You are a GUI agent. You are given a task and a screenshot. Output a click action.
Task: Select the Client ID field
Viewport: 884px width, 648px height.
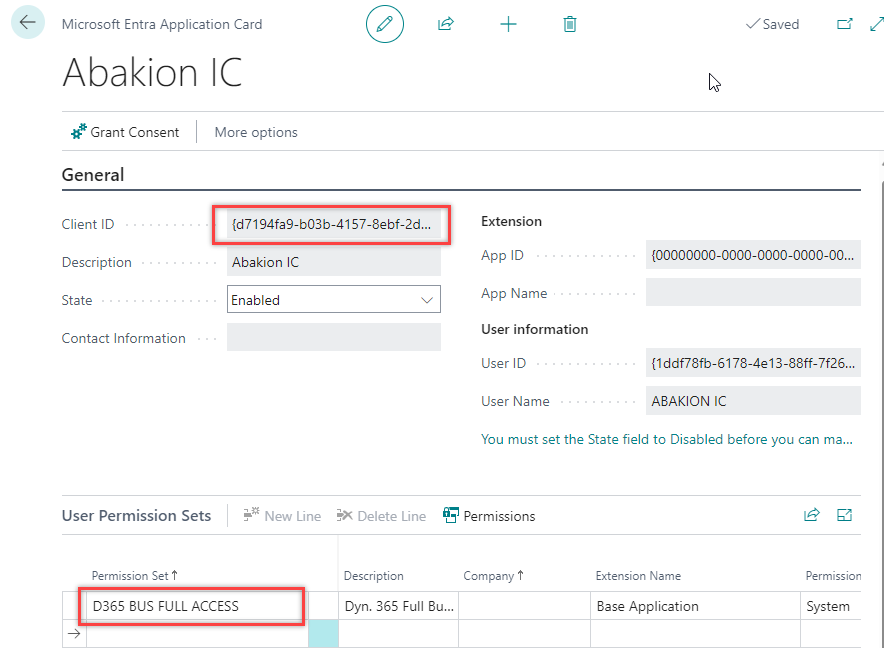pyautogui.click(x=334, y=224)
